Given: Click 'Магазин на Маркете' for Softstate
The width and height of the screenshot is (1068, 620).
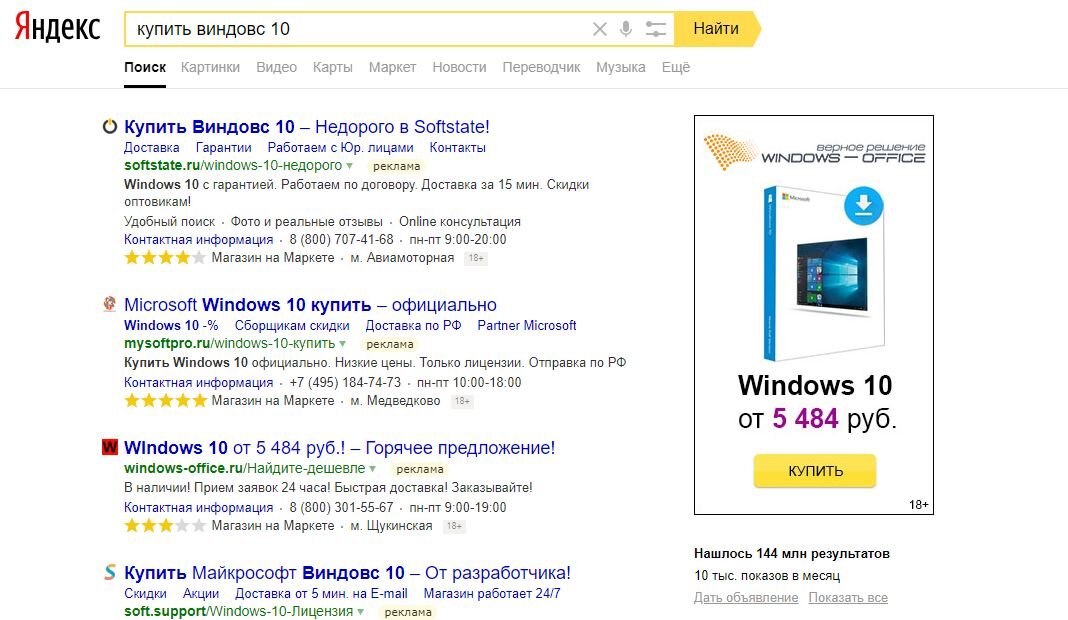Looking at the screenshot, I should coord(272,258).
